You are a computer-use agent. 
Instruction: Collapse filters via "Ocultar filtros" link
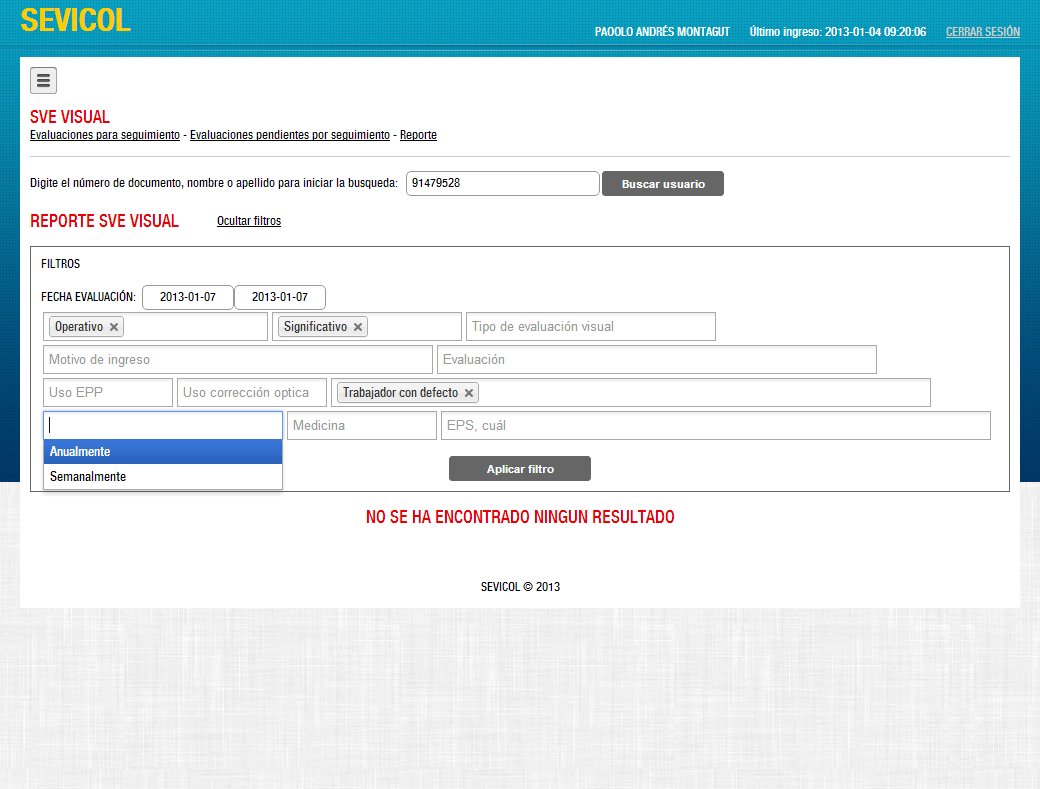pyautogui.click(x=249, y=221)
